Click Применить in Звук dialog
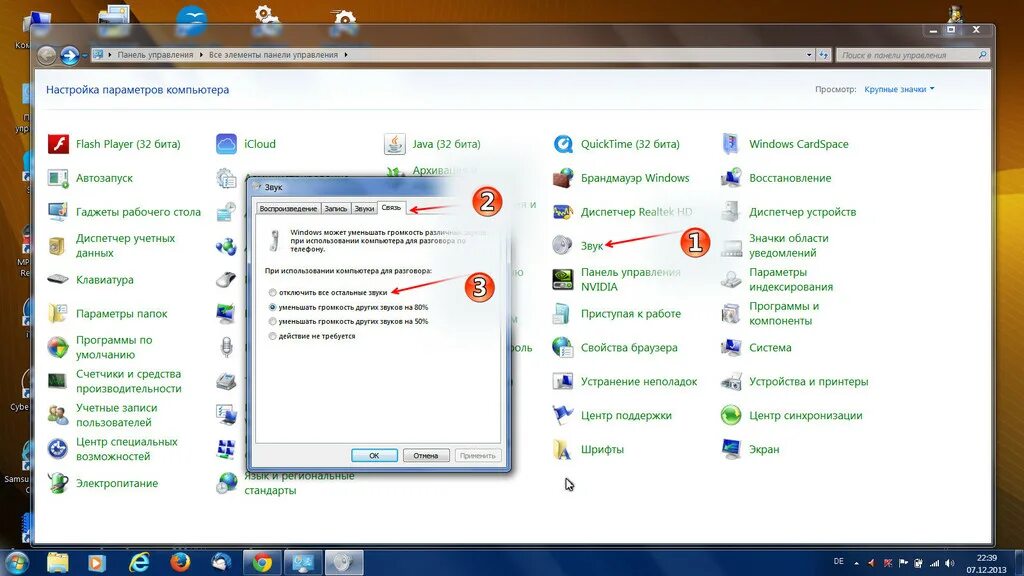The image size is (1024, 576). click(x=477, y=455)
